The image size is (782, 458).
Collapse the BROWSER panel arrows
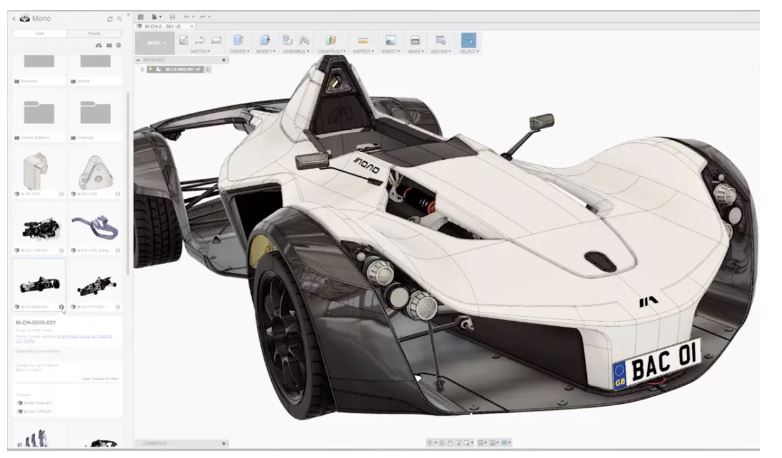point(139,60)
